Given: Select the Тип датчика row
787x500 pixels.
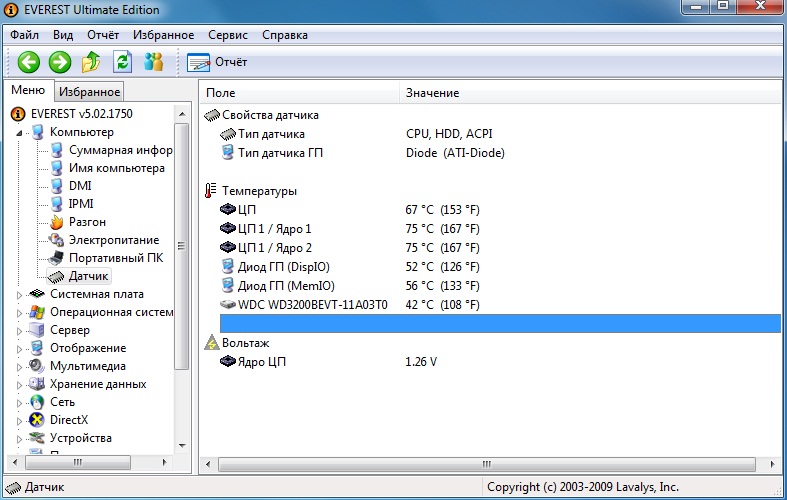Looking at the screenshot, I should (x=492, y=134).
